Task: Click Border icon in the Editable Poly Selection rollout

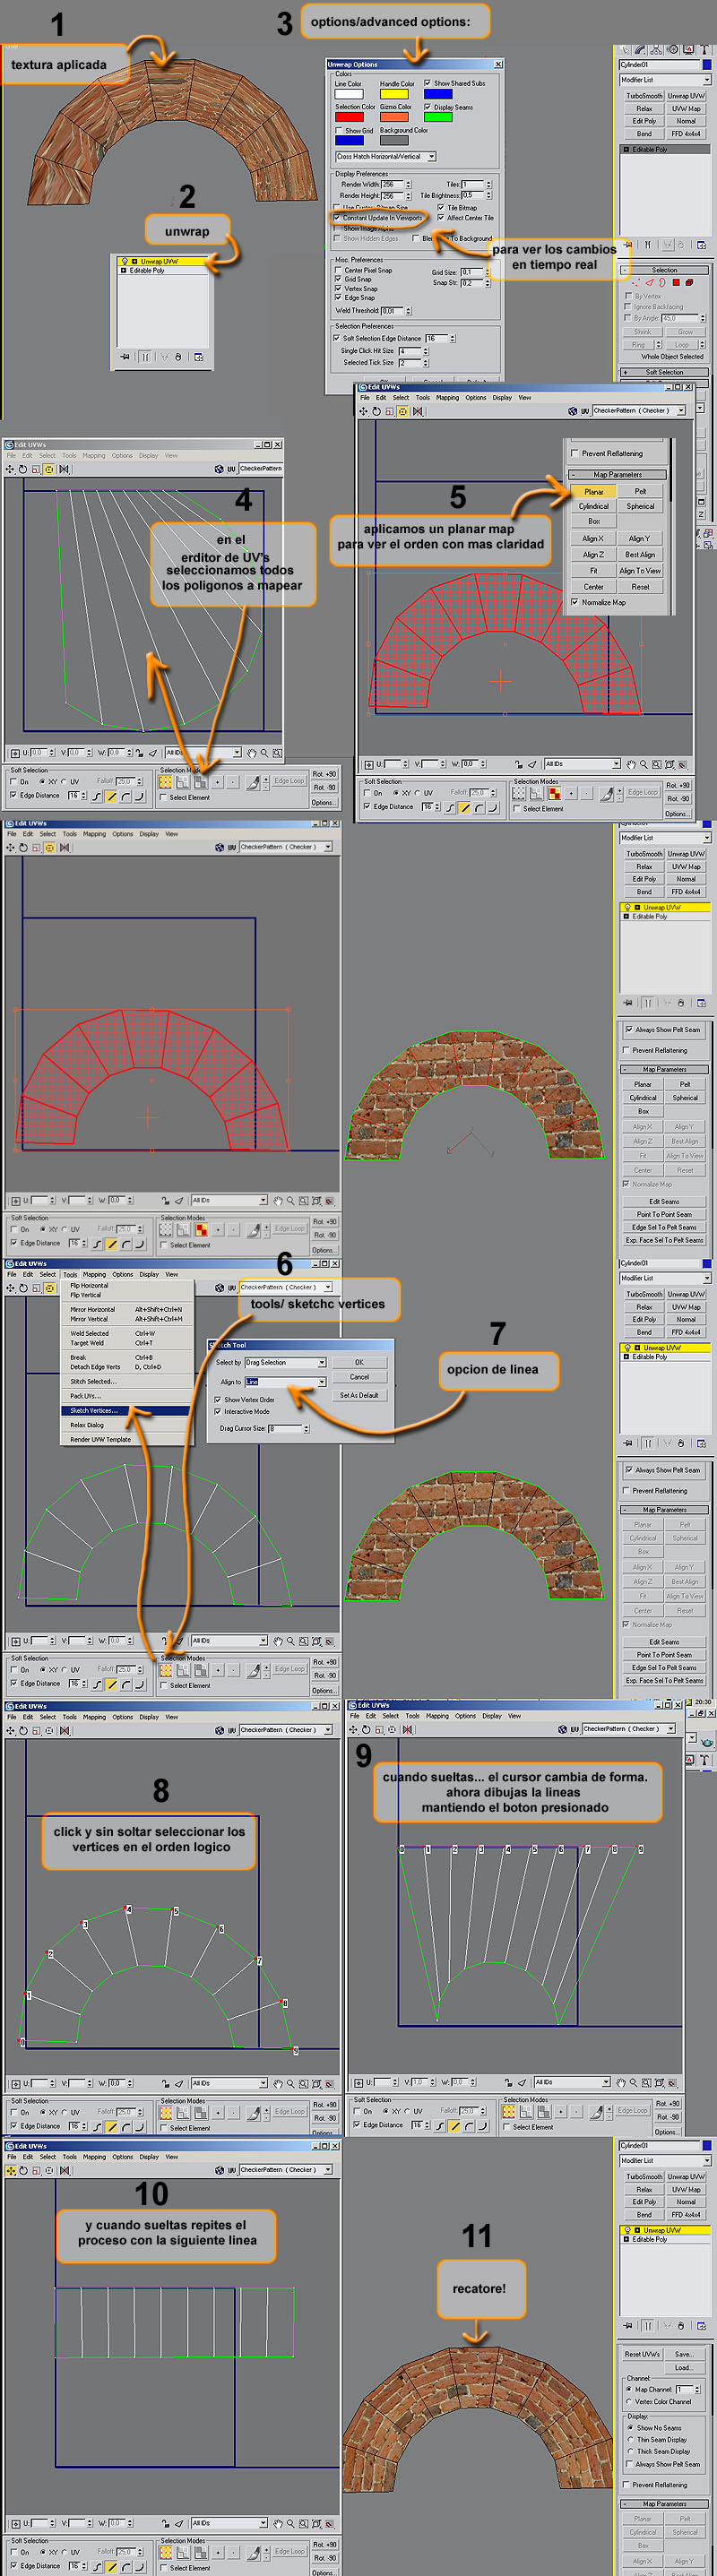Action: (x=662, y=282)
